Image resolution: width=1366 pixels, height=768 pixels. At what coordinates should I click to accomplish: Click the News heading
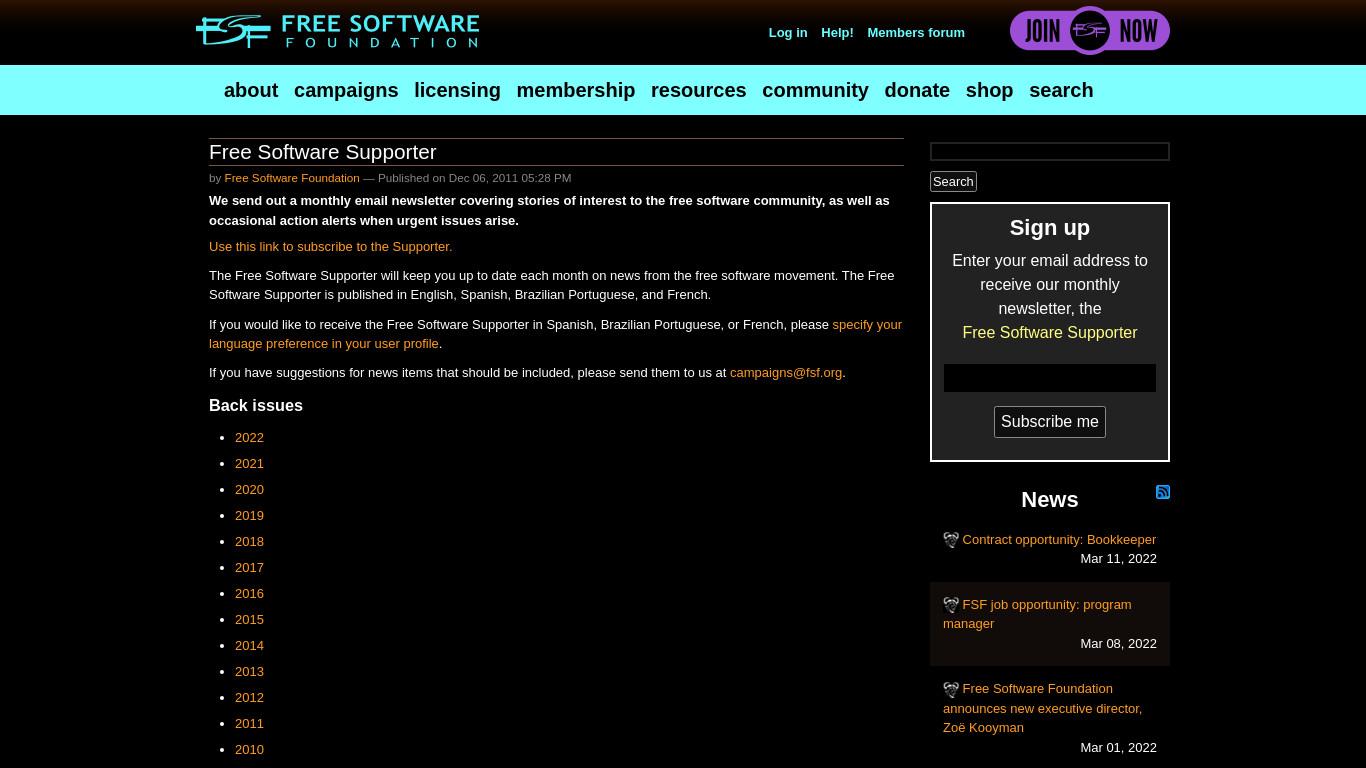(1049, 499)
